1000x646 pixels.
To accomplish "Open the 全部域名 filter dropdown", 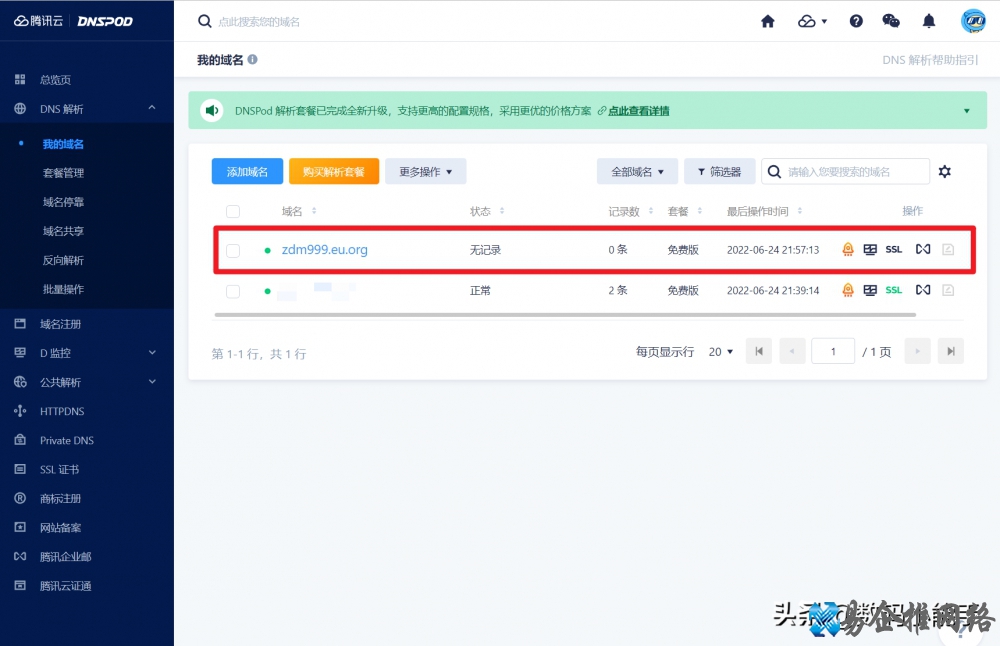I will [636, 171].
